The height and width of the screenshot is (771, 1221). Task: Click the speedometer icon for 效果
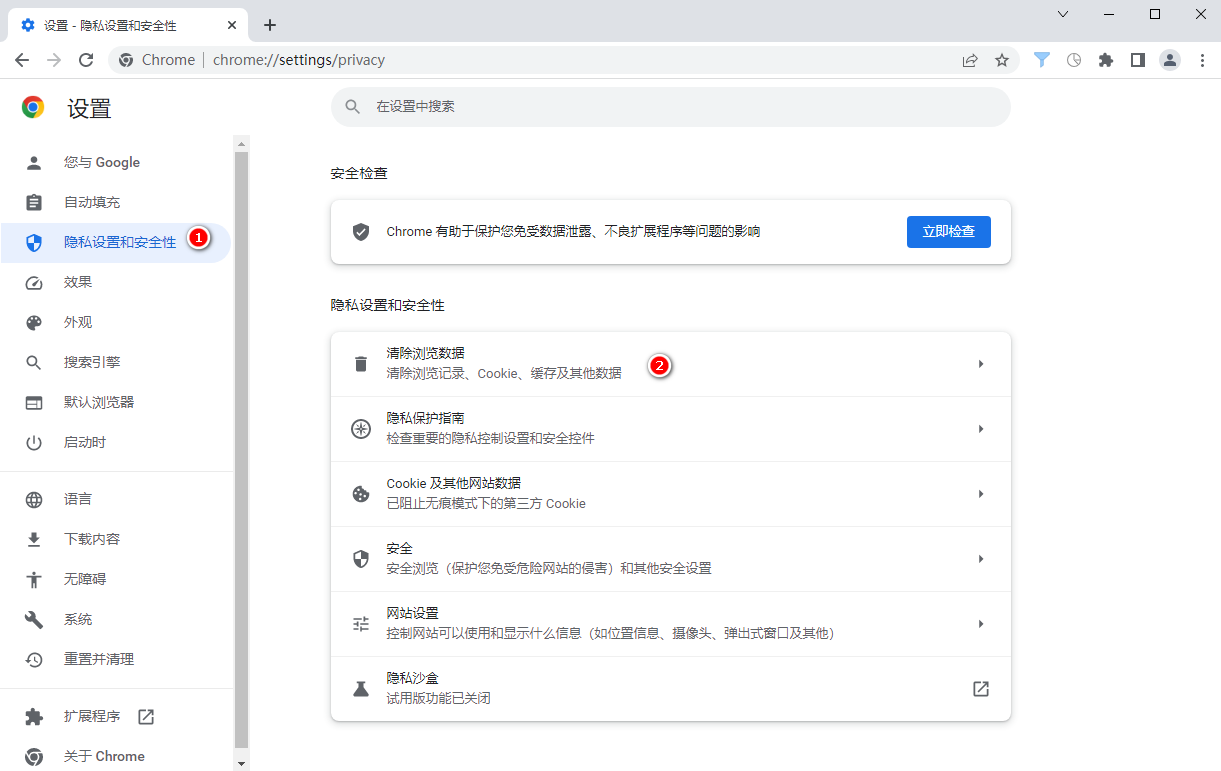(34, 282)
